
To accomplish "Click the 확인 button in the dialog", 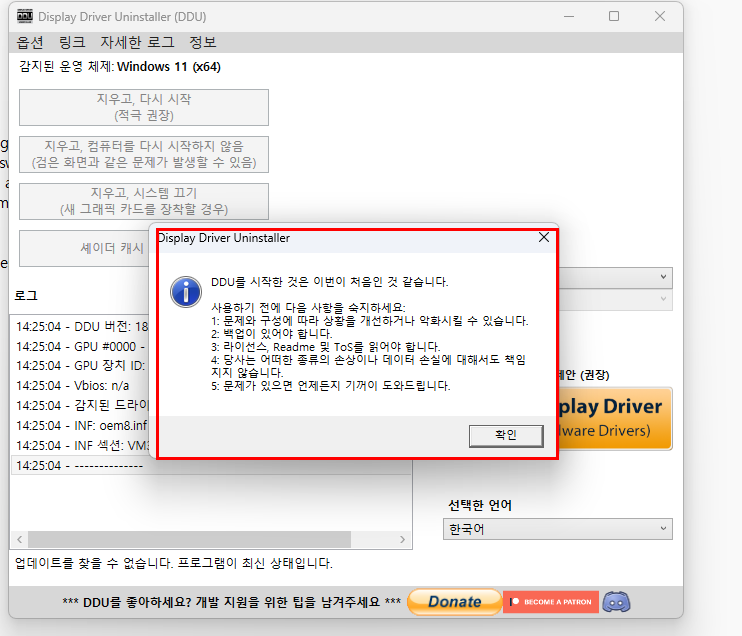I will tap(506, 435).
